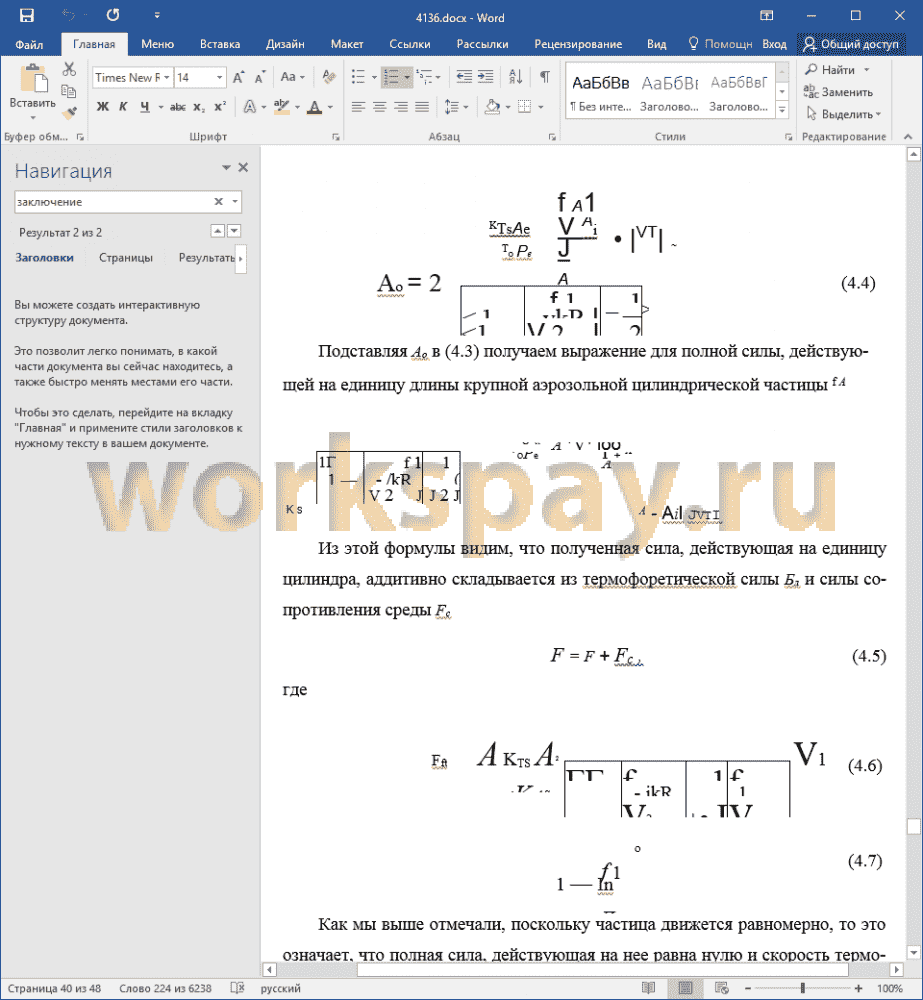Toggle show paragraph marks (¶)
The image size is (923, 1000).
tap(545, 77)
